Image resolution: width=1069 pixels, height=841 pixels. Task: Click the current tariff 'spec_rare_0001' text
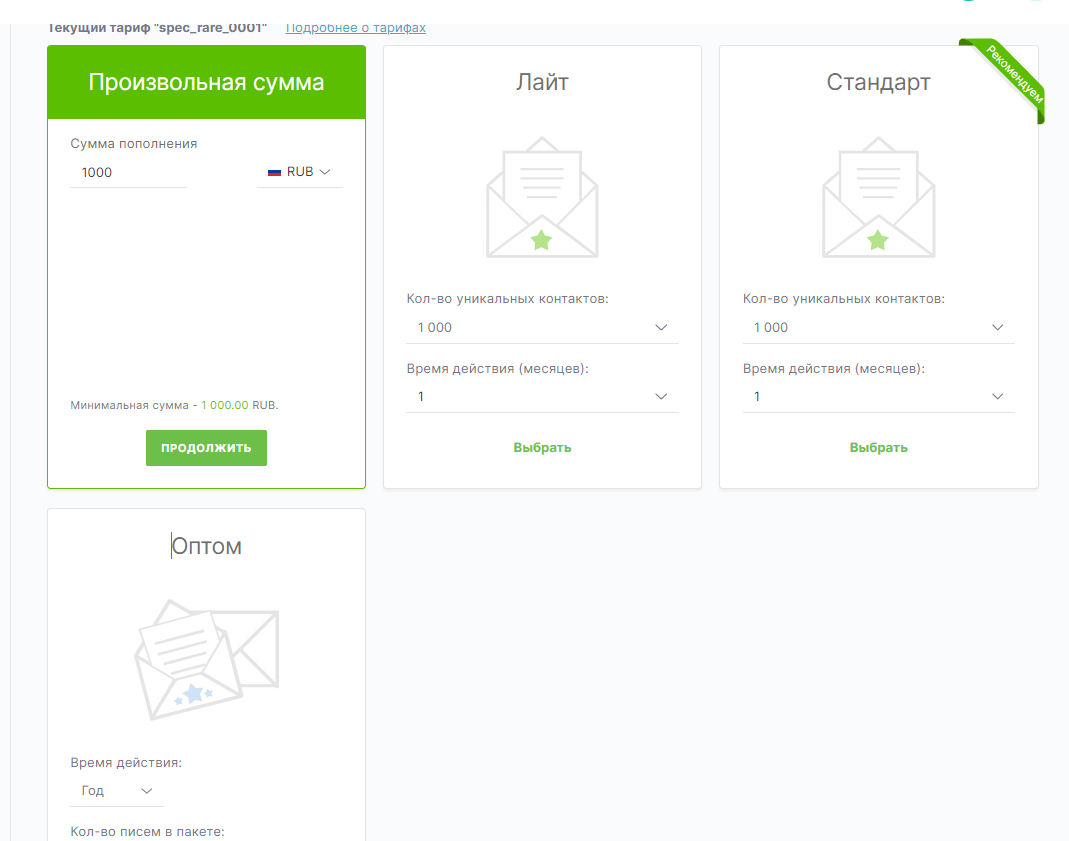point(211,28)
